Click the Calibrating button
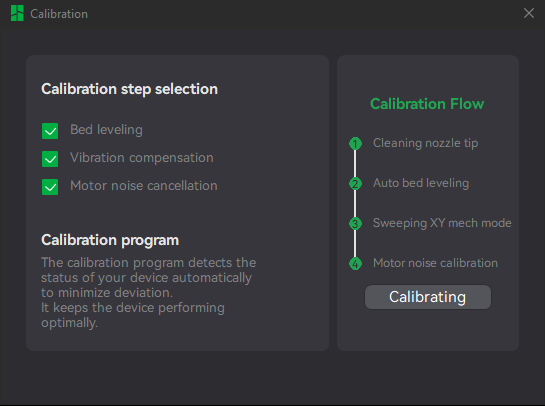 428,297
